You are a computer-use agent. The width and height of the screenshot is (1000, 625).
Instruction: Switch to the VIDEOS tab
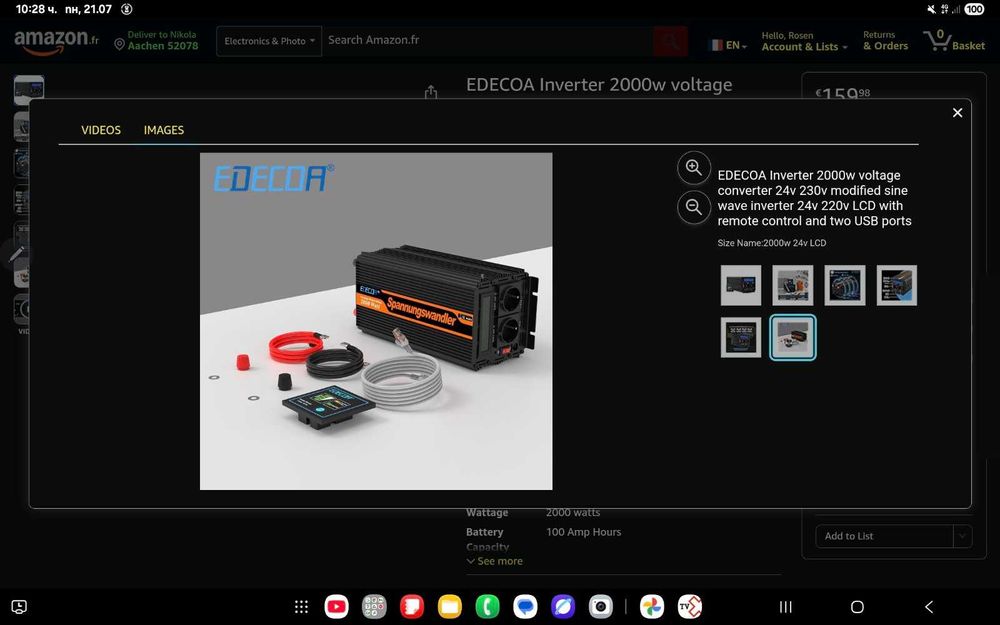pyautogui.click(x=101, y=130)
